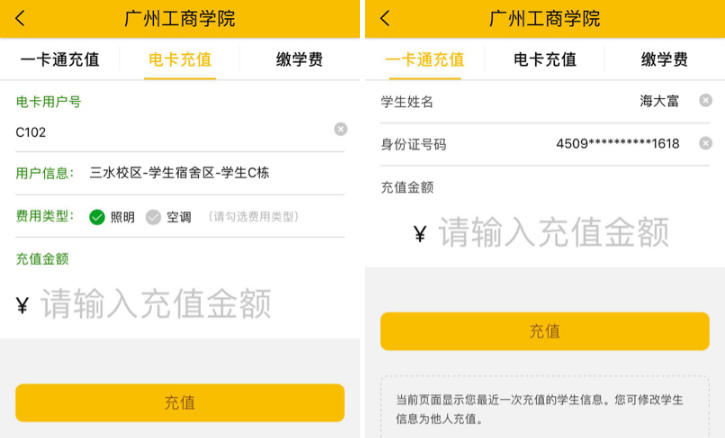The image size is (725, 438).
Task: Tap back arrow on right screen
Action: (x=386, y=18)
